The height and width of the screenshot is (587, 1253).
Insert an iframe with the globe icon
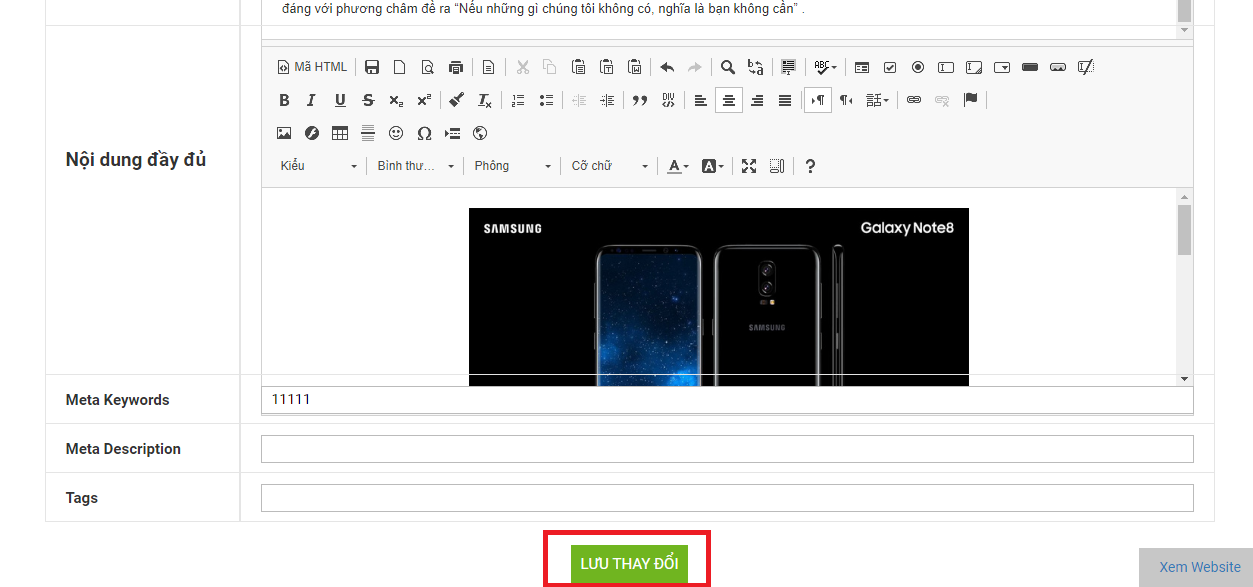point(480,133)
